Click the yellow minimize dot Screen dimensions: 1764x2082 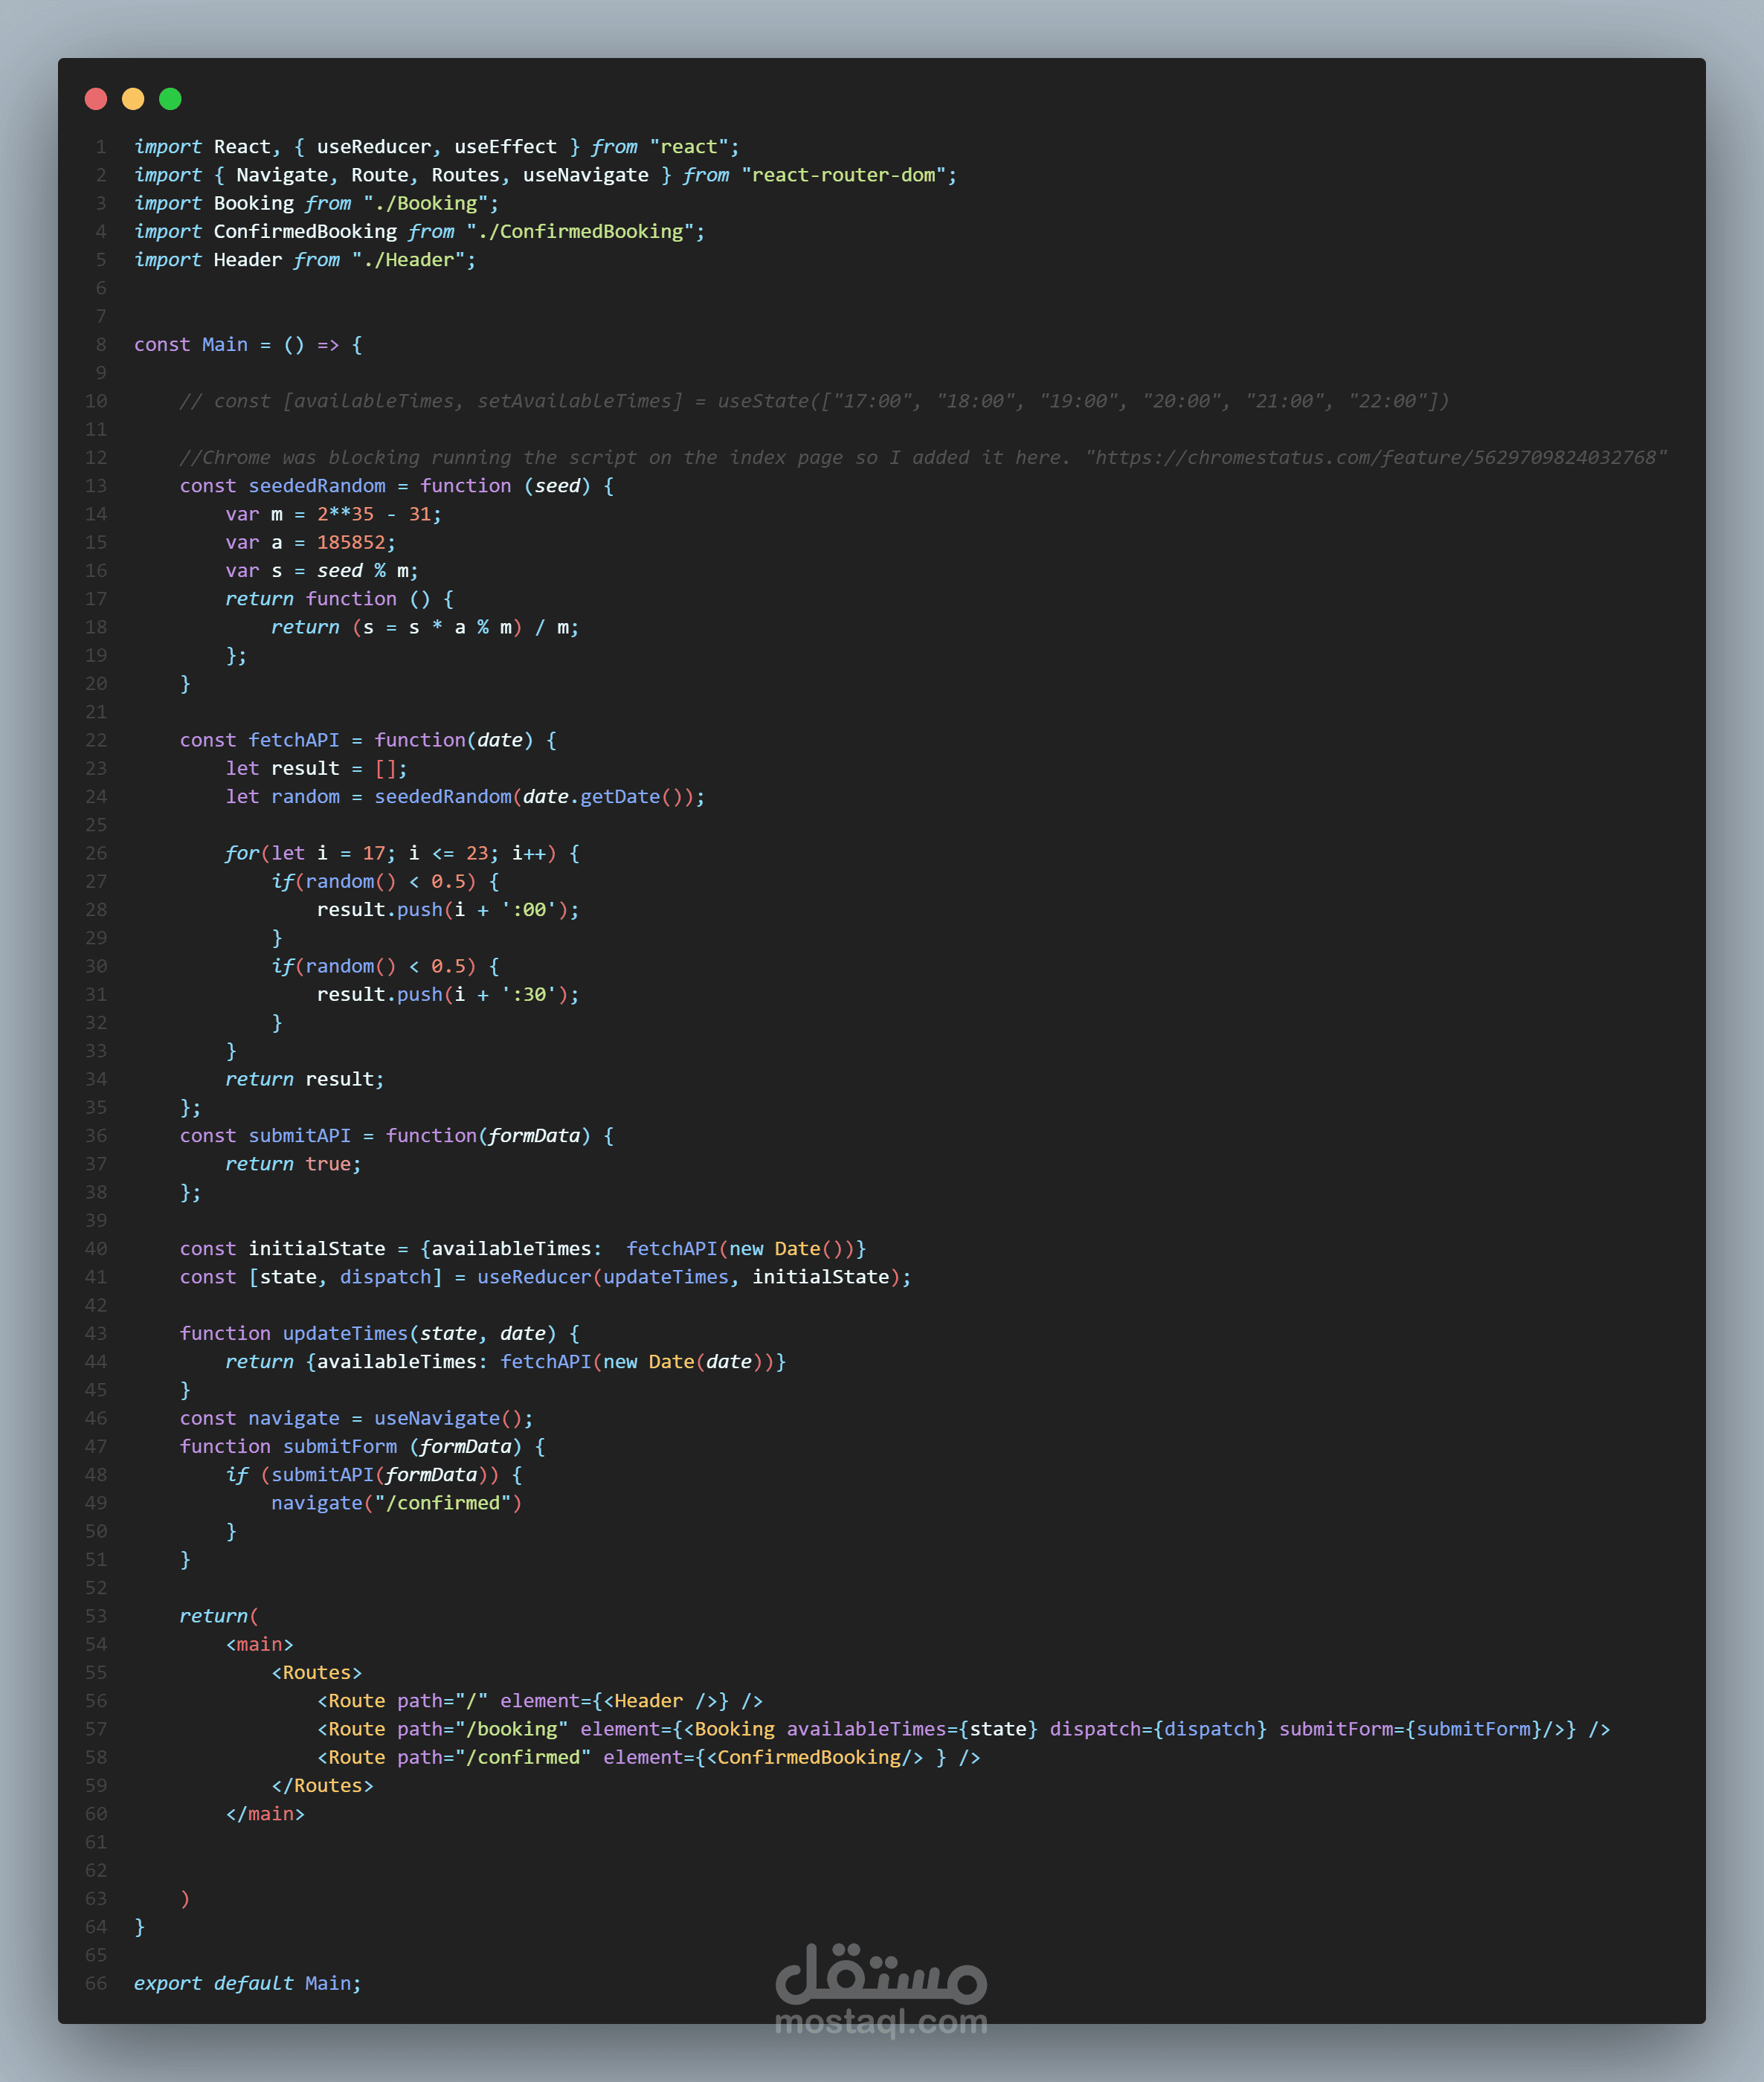[133, 99]
